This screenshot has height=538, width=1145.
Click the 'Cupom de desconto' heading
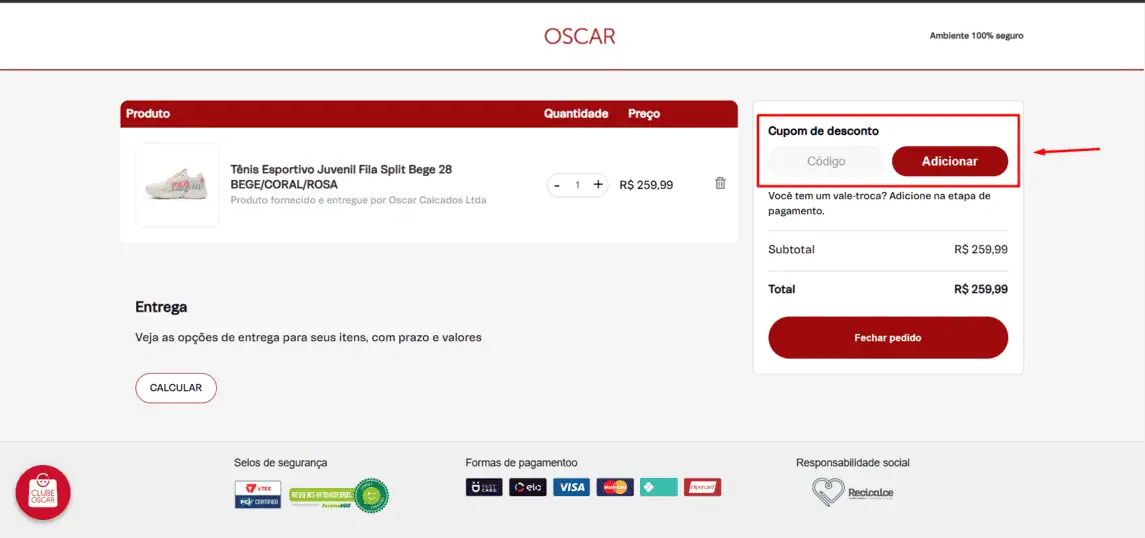pyautogui.click(x=823, y=131)
